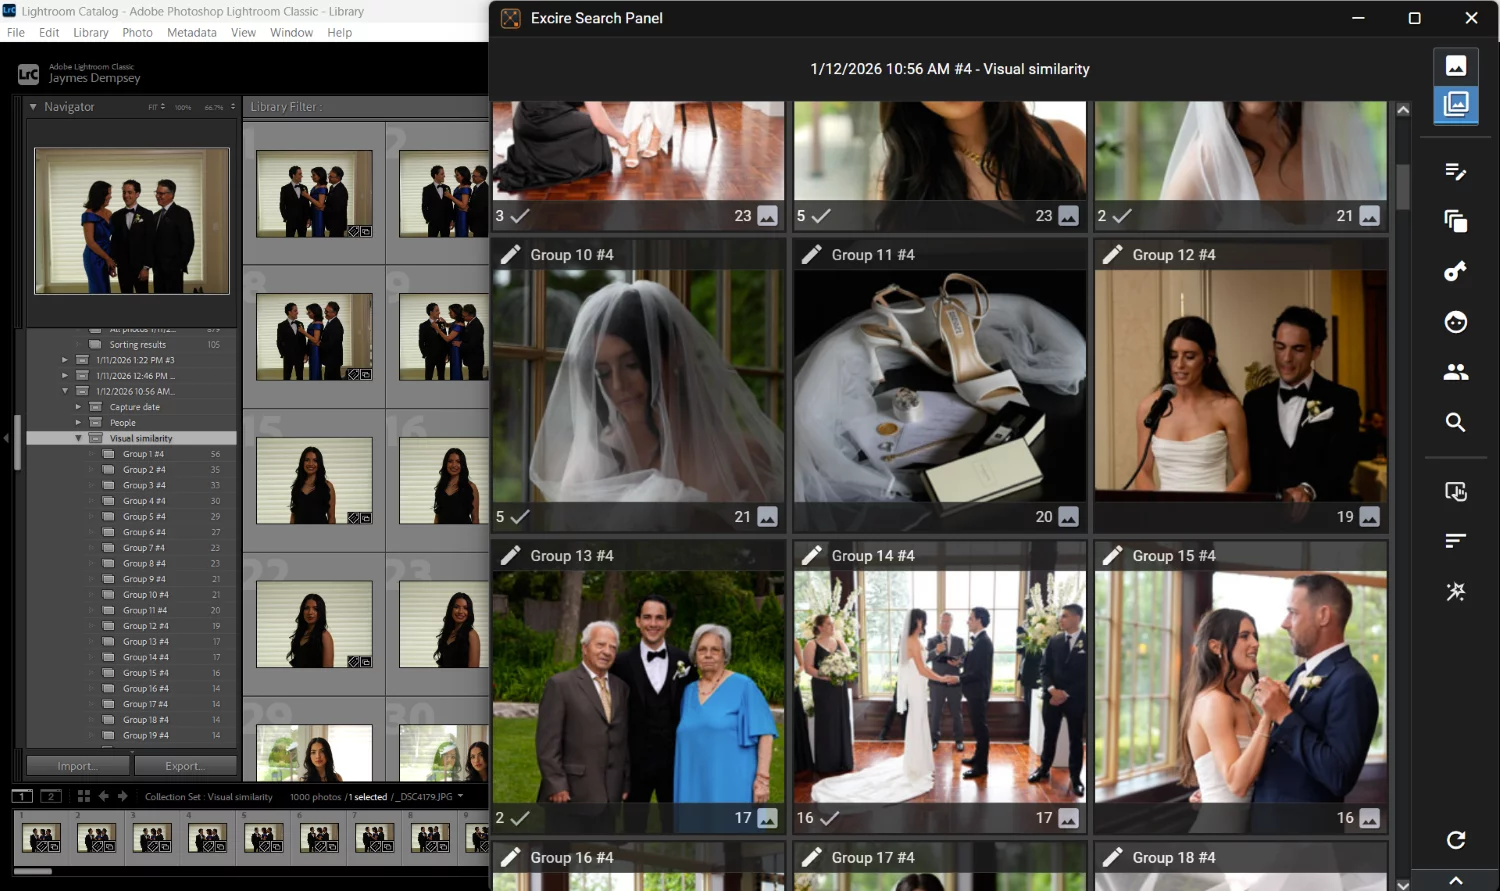Open the find duplicates stacked squares icon
This screenshot has height=891, width=1500.
pyautogui.click(x=1455, y=221)
